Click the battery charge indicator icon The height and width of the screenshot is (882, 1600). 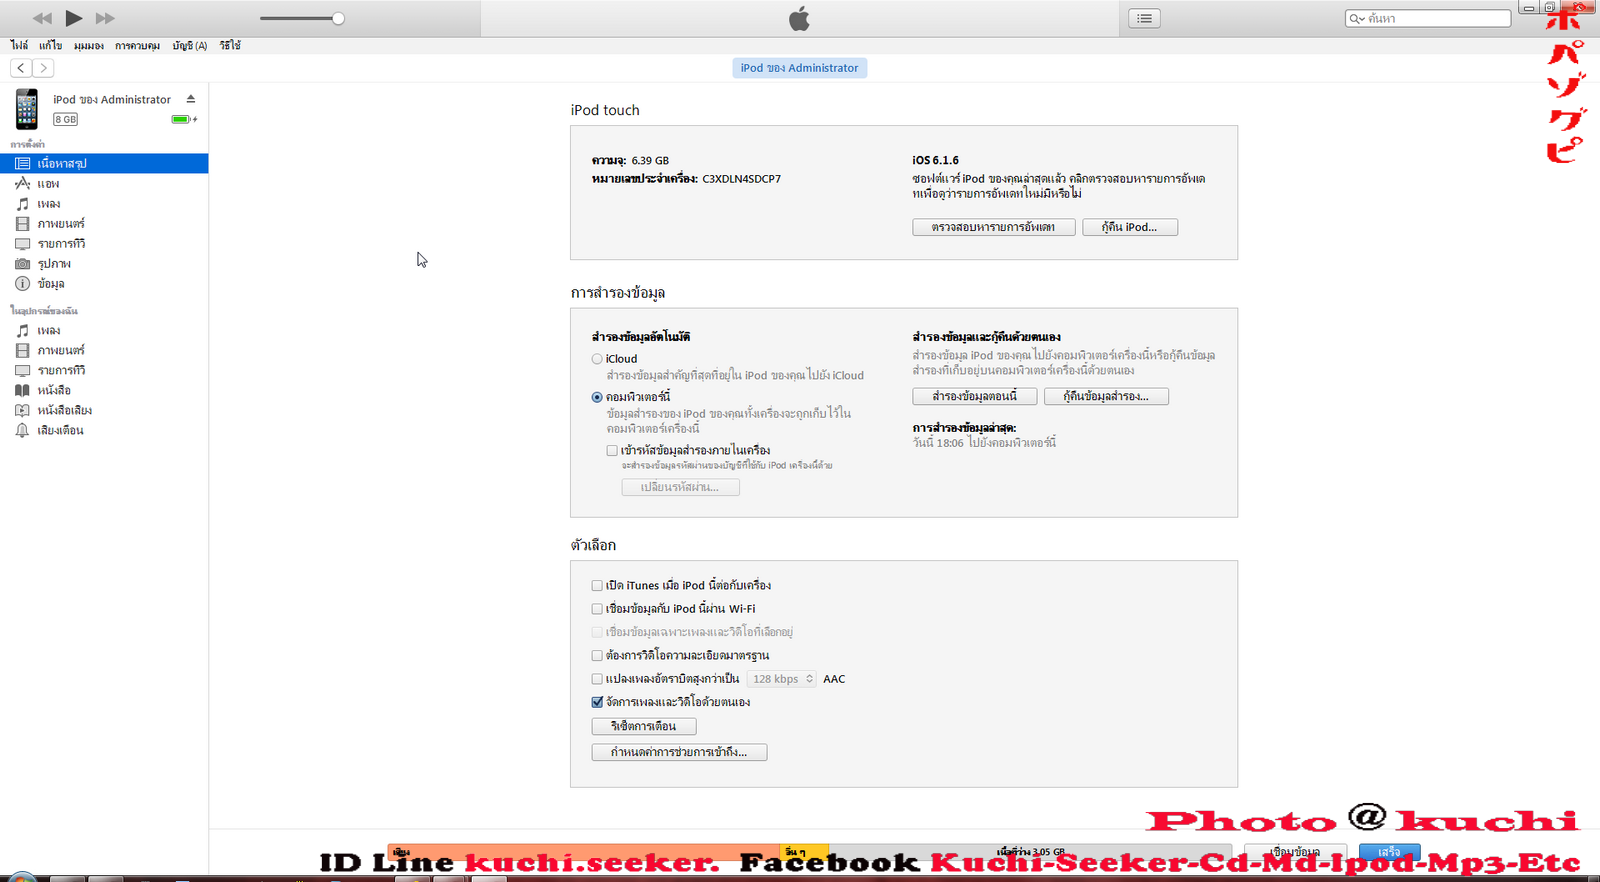point(183,119)
